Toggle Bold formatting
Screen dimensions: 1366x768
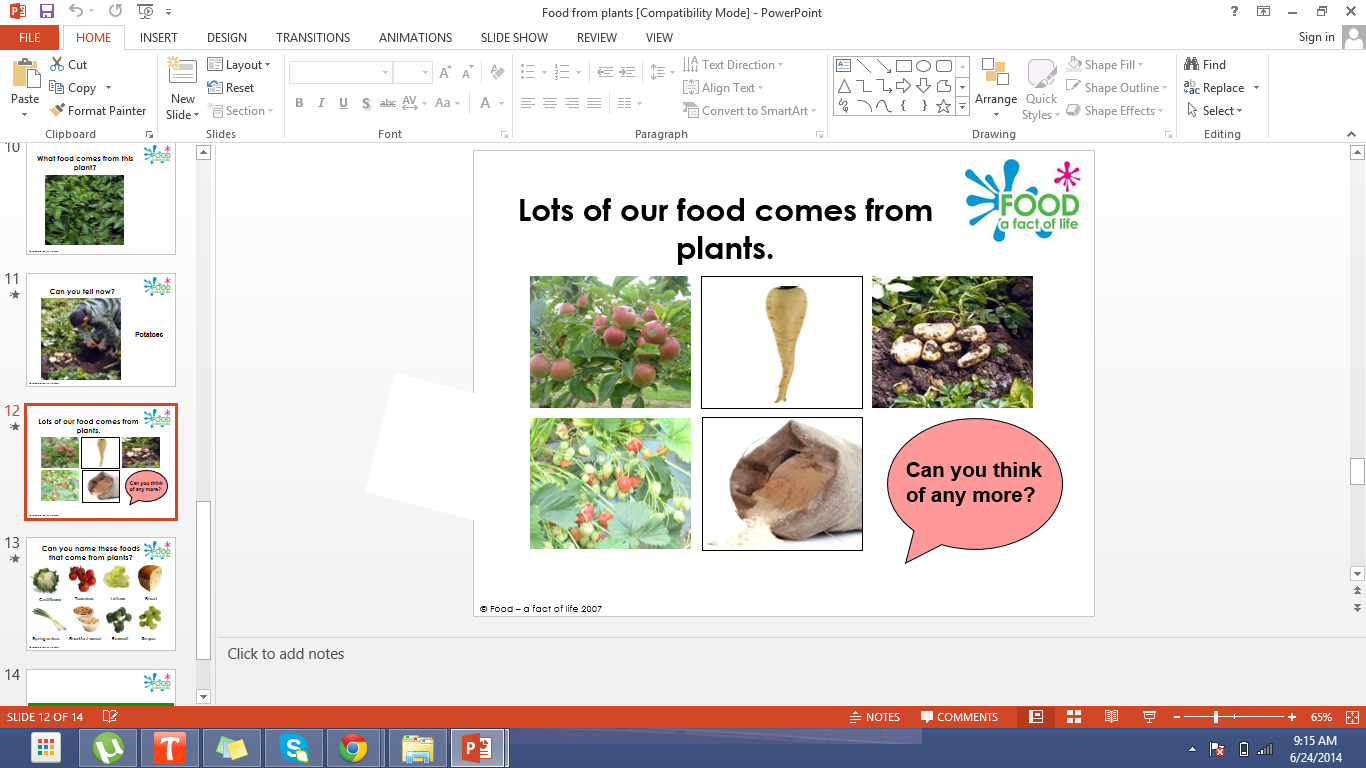299,103
